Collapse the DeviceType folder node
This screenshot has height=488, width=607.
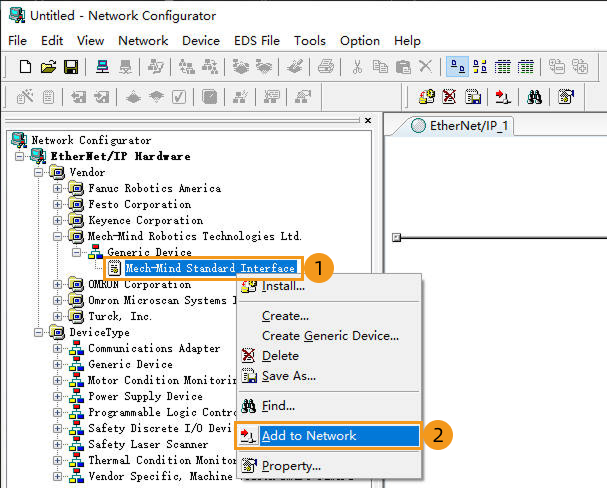38,332
